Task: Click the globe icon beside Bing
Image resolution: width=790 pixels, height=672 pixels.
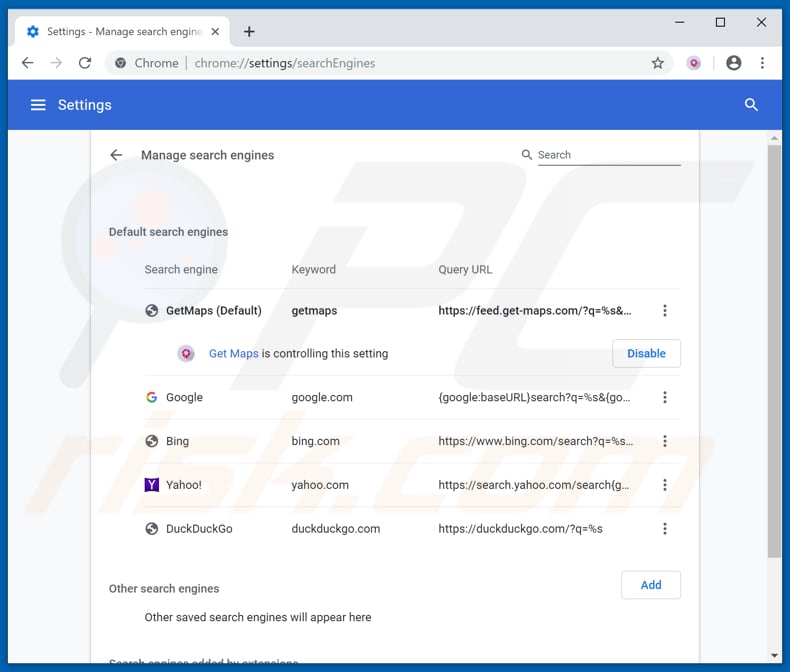Action: coord(151,441)
